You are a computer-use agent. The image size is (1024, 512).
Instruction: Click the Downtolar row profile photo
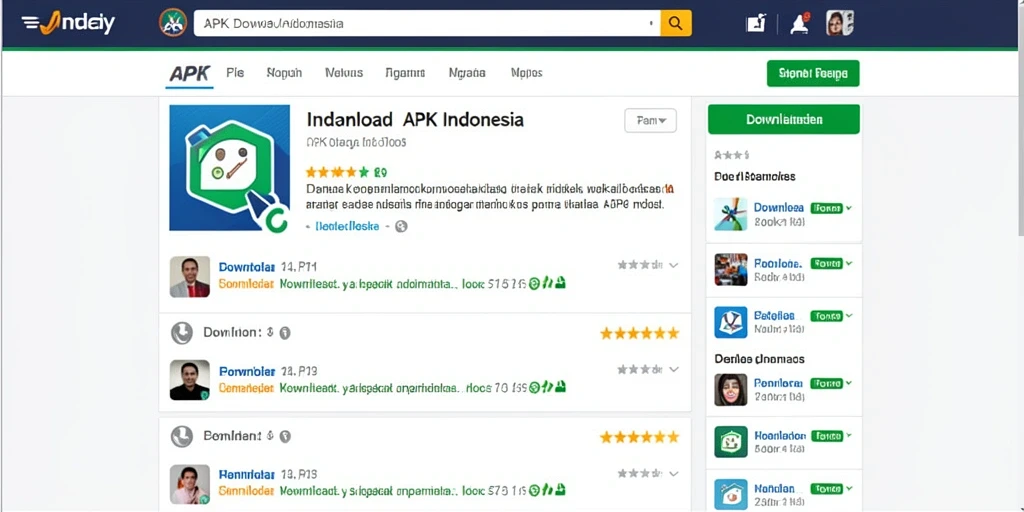pyautogui.click(x=190, y=277)
